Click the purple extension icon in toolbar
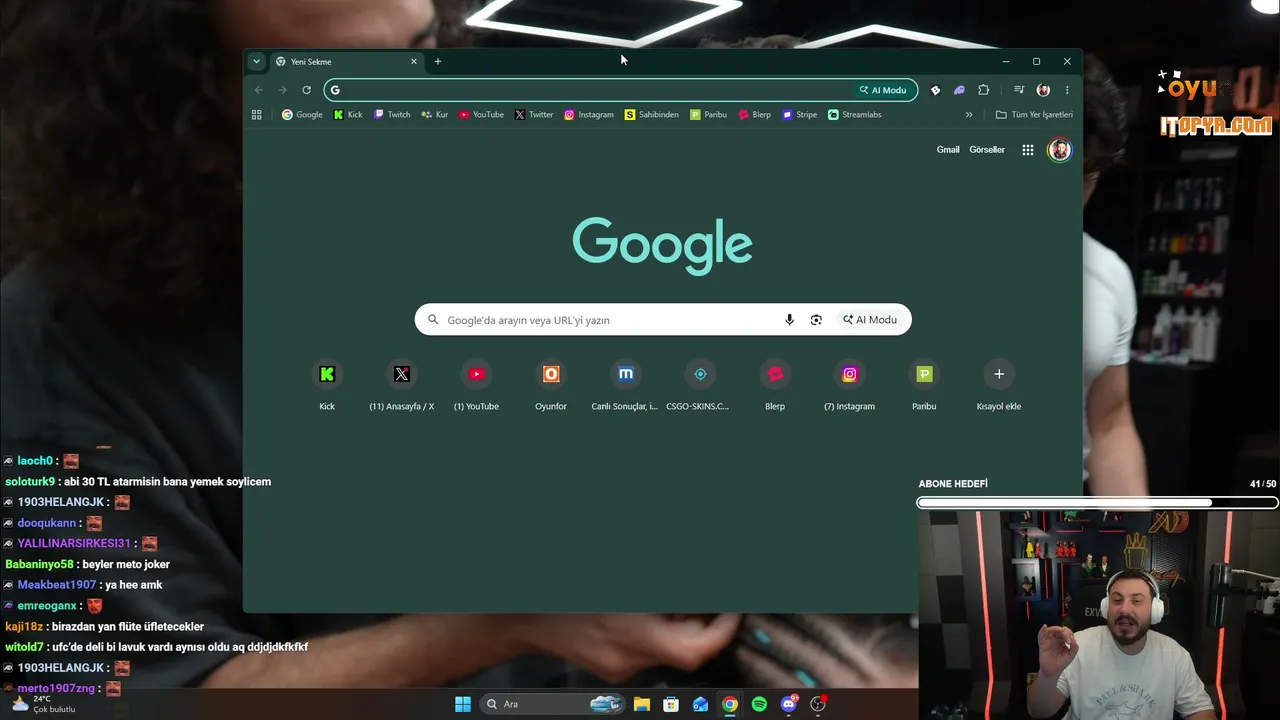The width and height of the screenshot is (1280, 720). click(960, 90)
